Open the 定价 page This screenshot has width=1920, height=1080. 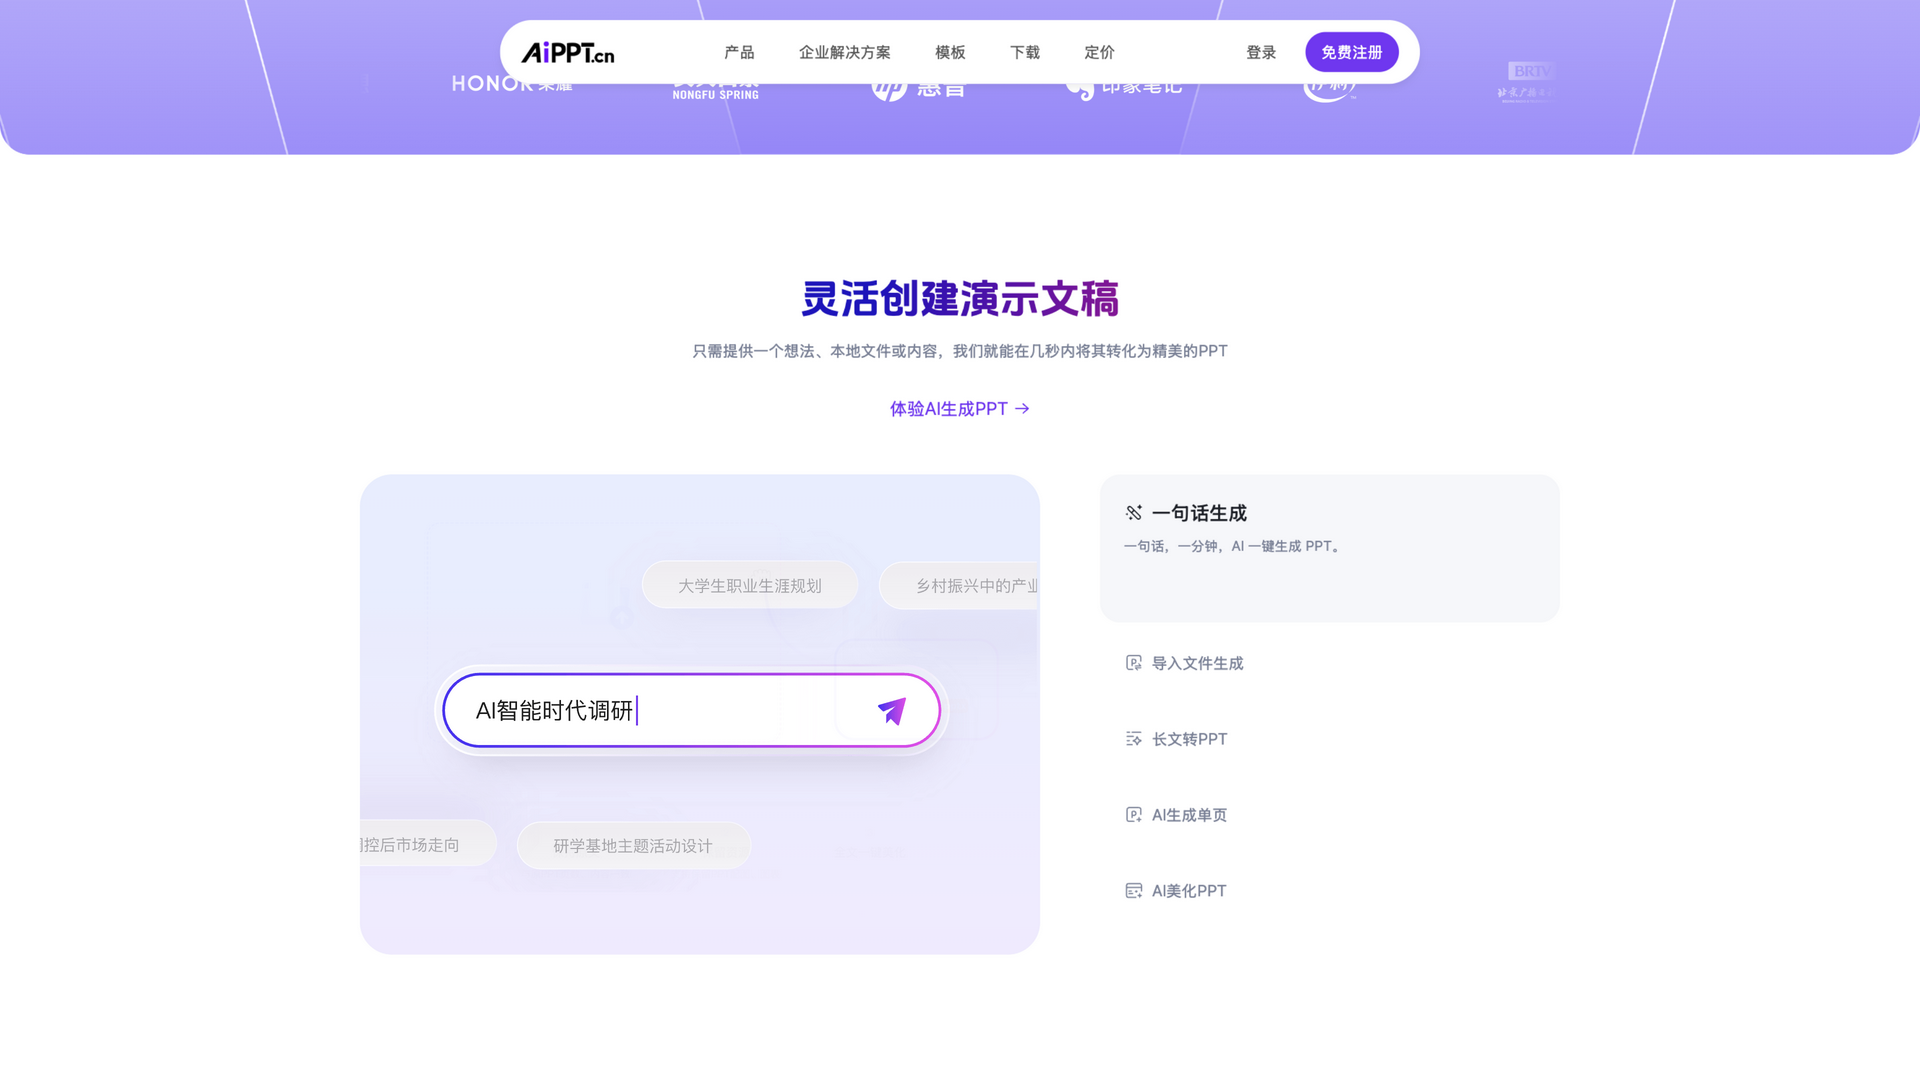pyautogui.click(x=1099, y=52)
